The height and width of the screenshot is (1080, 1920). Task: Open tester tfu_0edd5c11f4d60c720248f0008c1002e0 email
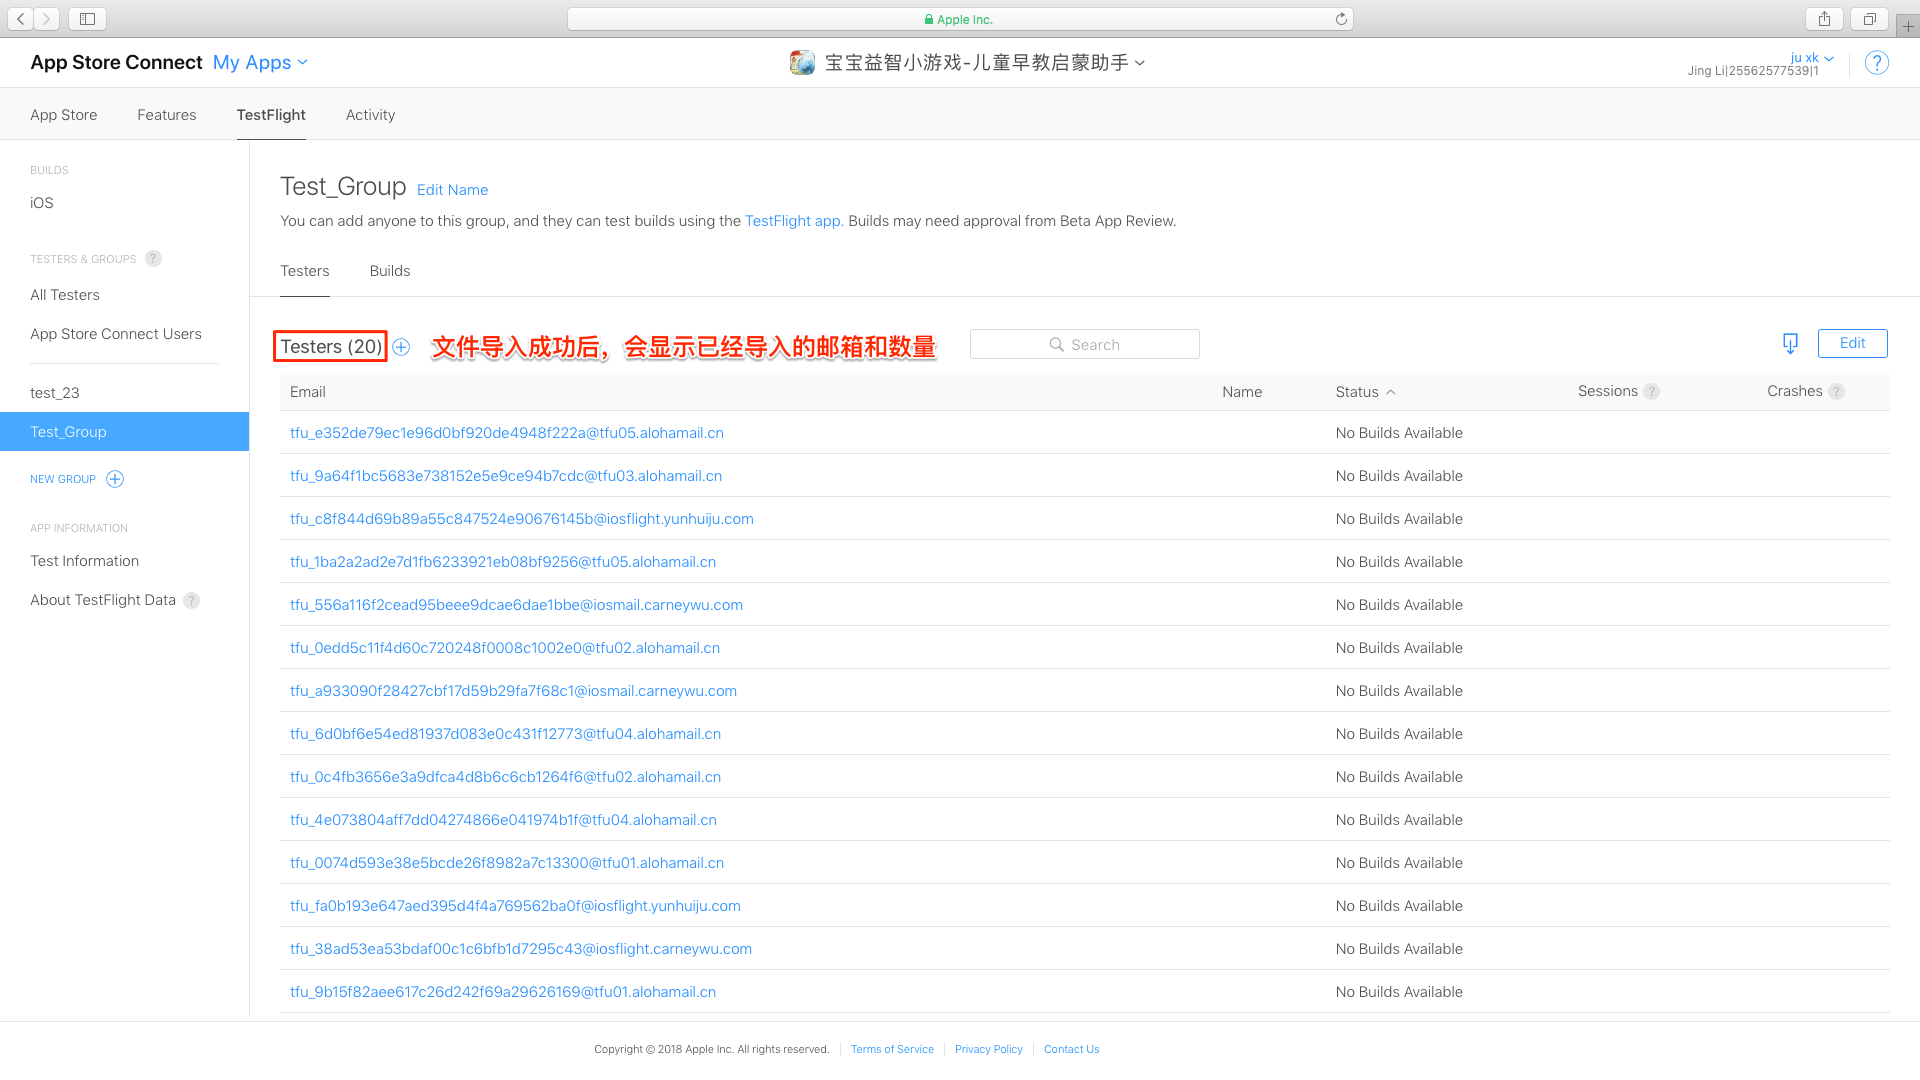pyautogui.click(x=505, y=648)
